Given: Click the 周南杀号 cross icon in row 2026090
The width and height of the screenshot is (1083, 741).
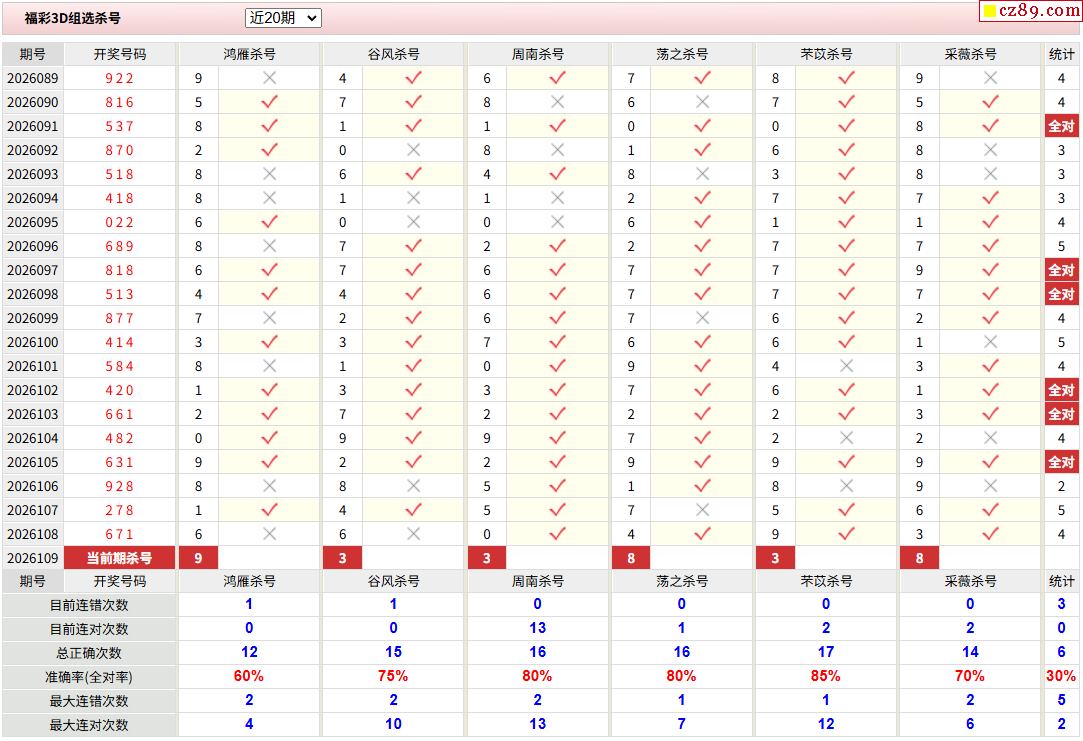Looking at the screenshot, I should [557, 102].
